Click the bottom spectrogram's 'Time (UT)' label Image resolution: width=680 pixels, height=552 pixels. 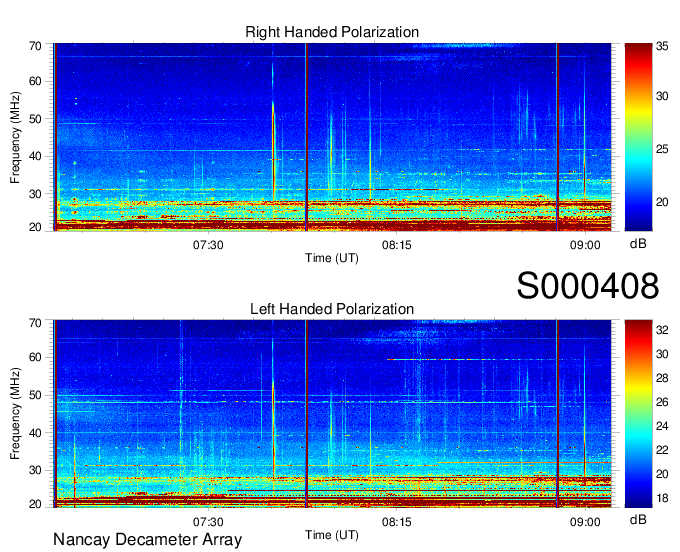pos(332,535)
